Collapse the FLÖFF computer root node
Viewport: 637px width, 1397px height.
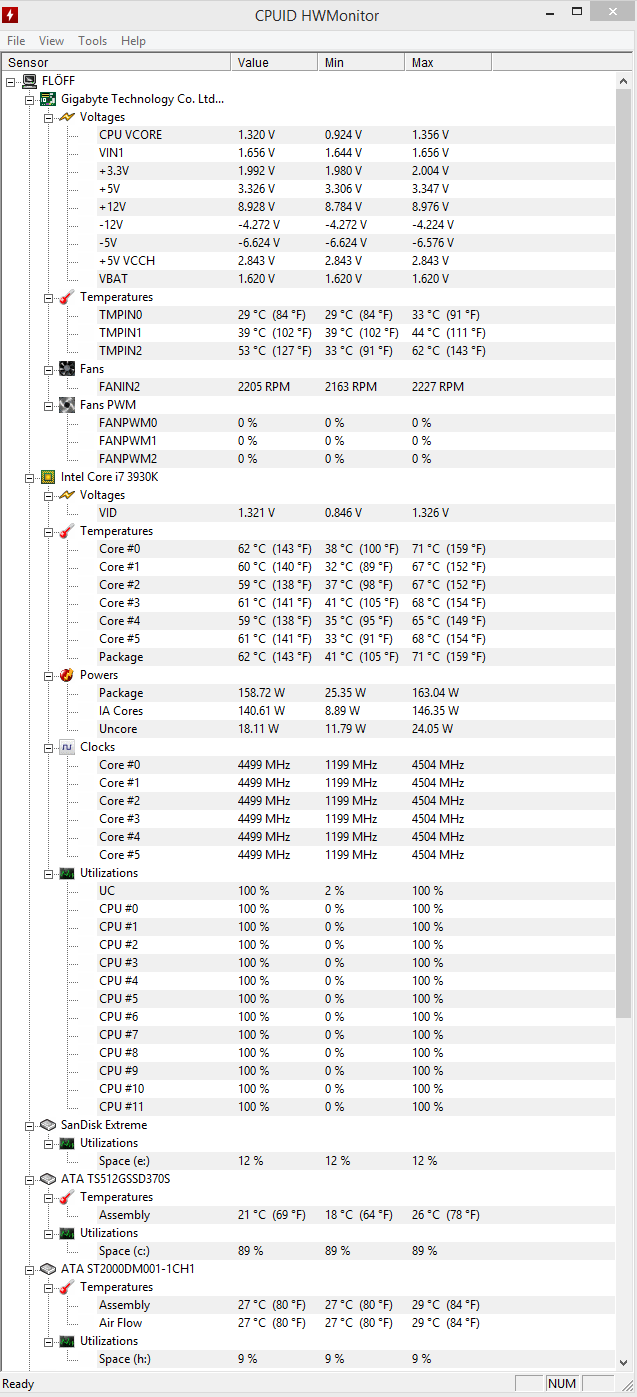click(11, 81)
